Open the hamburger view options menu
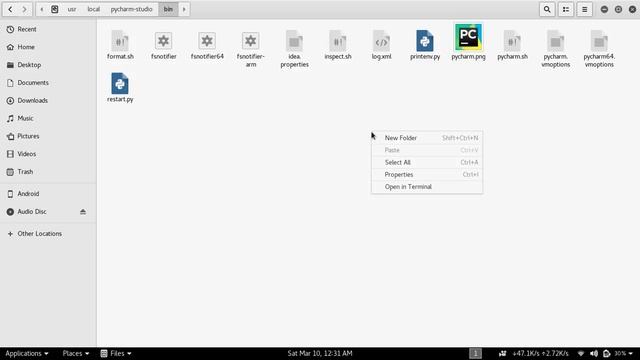The image size is (640, 360). coord(584,9)
